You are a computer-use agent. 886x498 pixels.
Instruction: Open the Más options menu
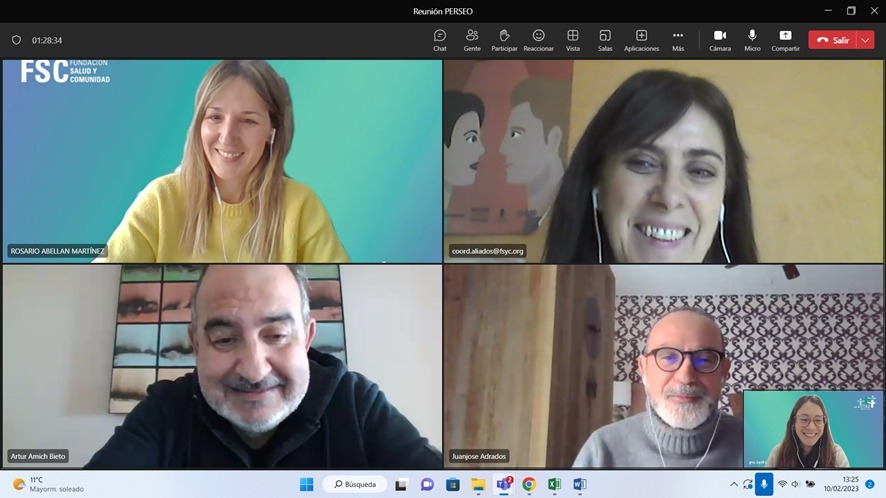(678, 40)
